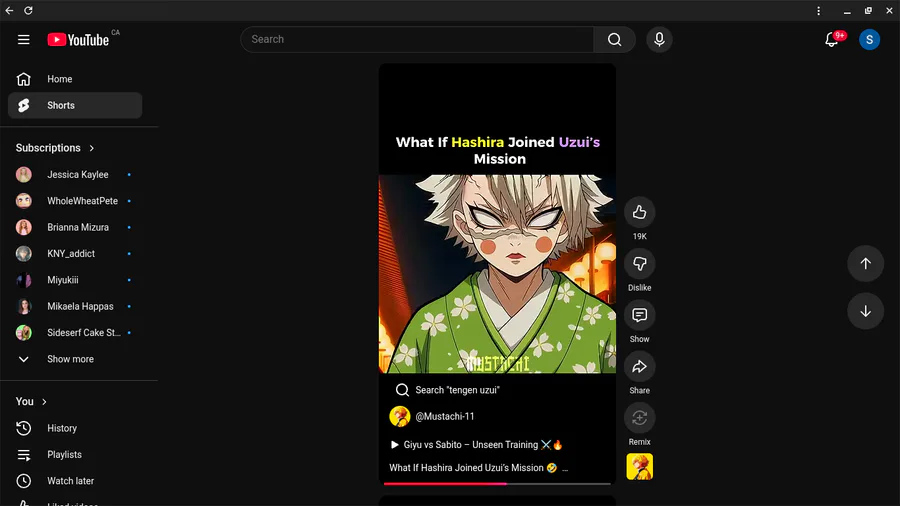The height and width of the screenshot is (506, 900).
Task: Open Sideserf Cake Studio channel
Action: 75,333
